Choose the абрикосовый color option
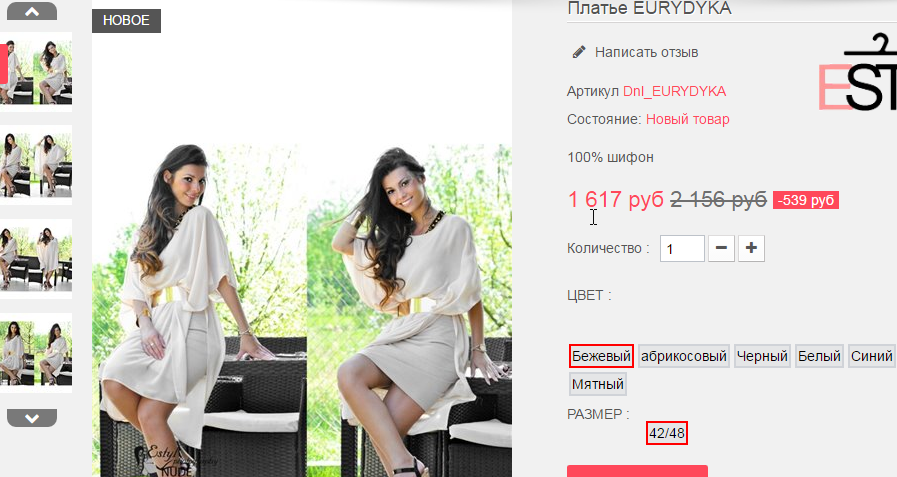 [684, 356]
